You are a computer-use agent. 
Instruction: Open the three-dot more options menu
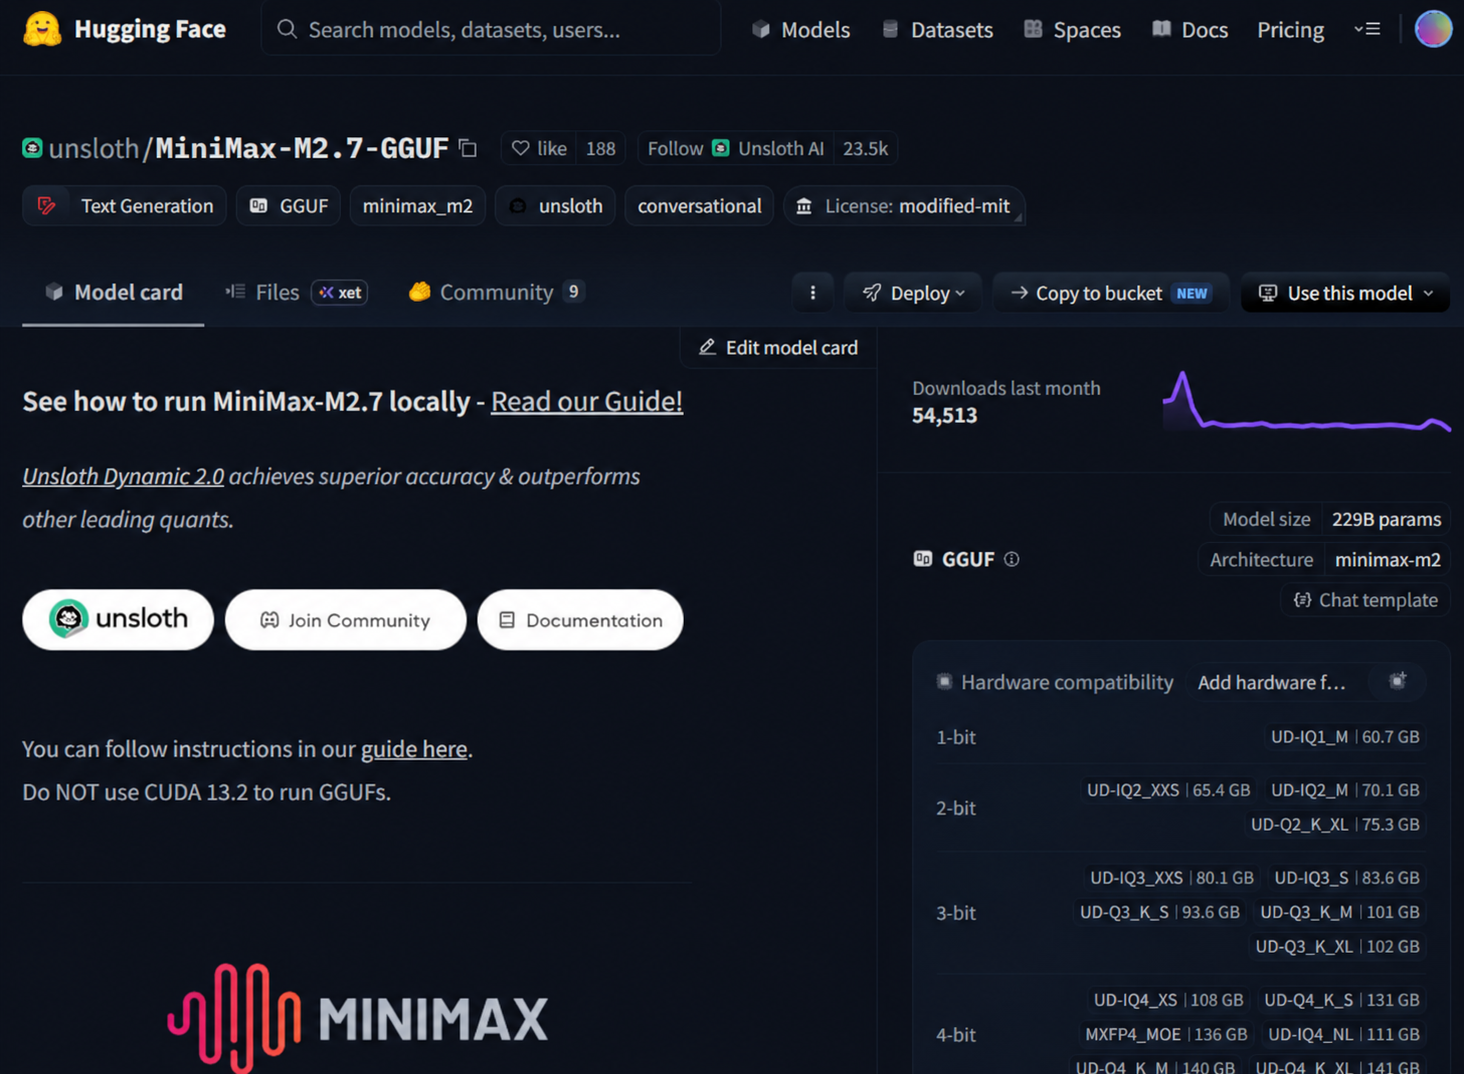tap(813, 293)
